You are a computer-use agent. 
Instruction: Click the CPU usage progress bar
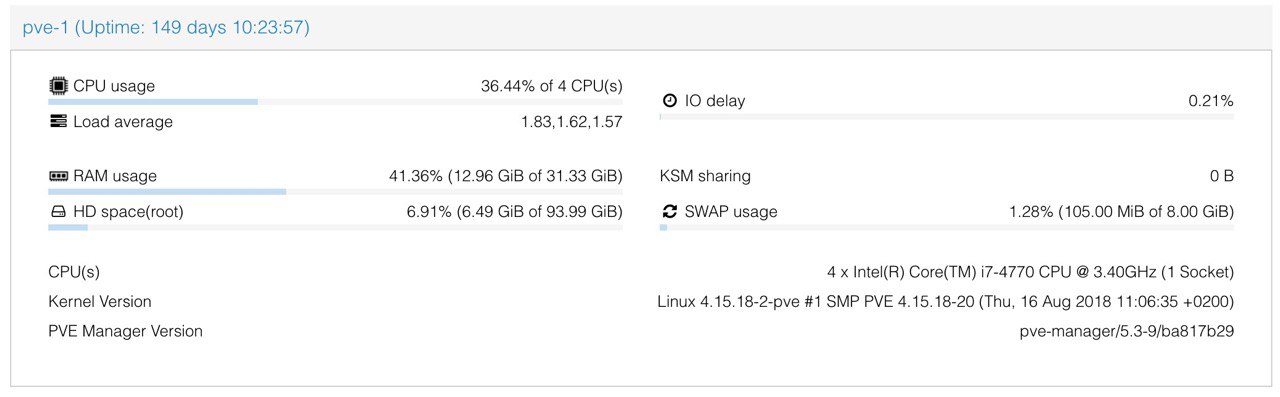pyautogui.click(x=335, y=102)
